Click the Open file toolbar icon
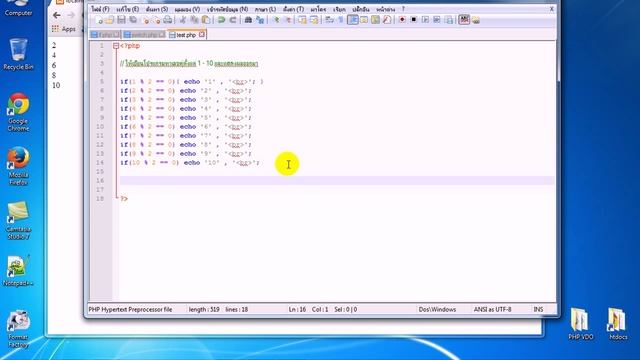 (109, 20)
